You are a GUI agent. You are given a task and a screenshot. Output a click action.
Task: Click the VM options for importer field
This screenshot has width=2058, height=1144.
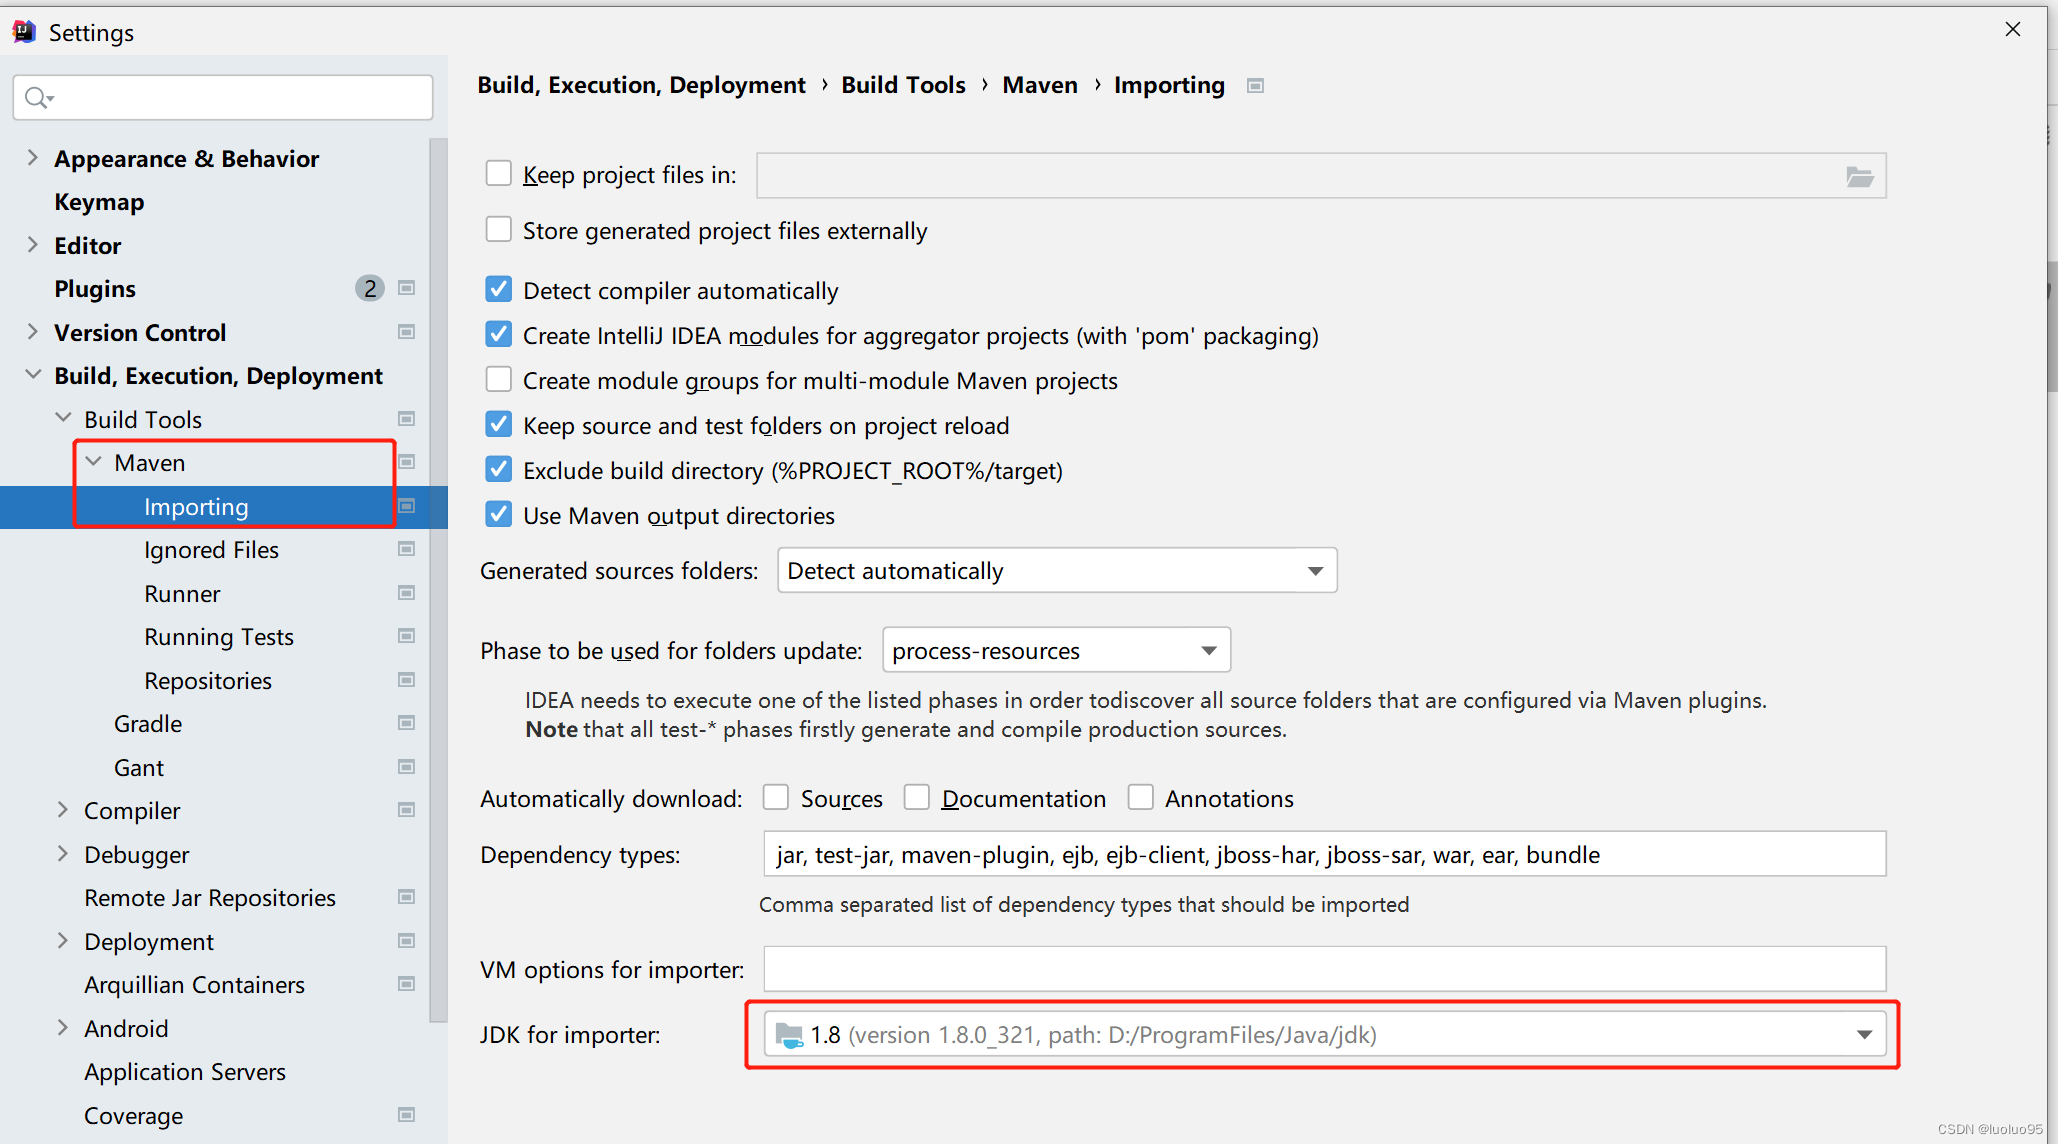[1324, 969]
